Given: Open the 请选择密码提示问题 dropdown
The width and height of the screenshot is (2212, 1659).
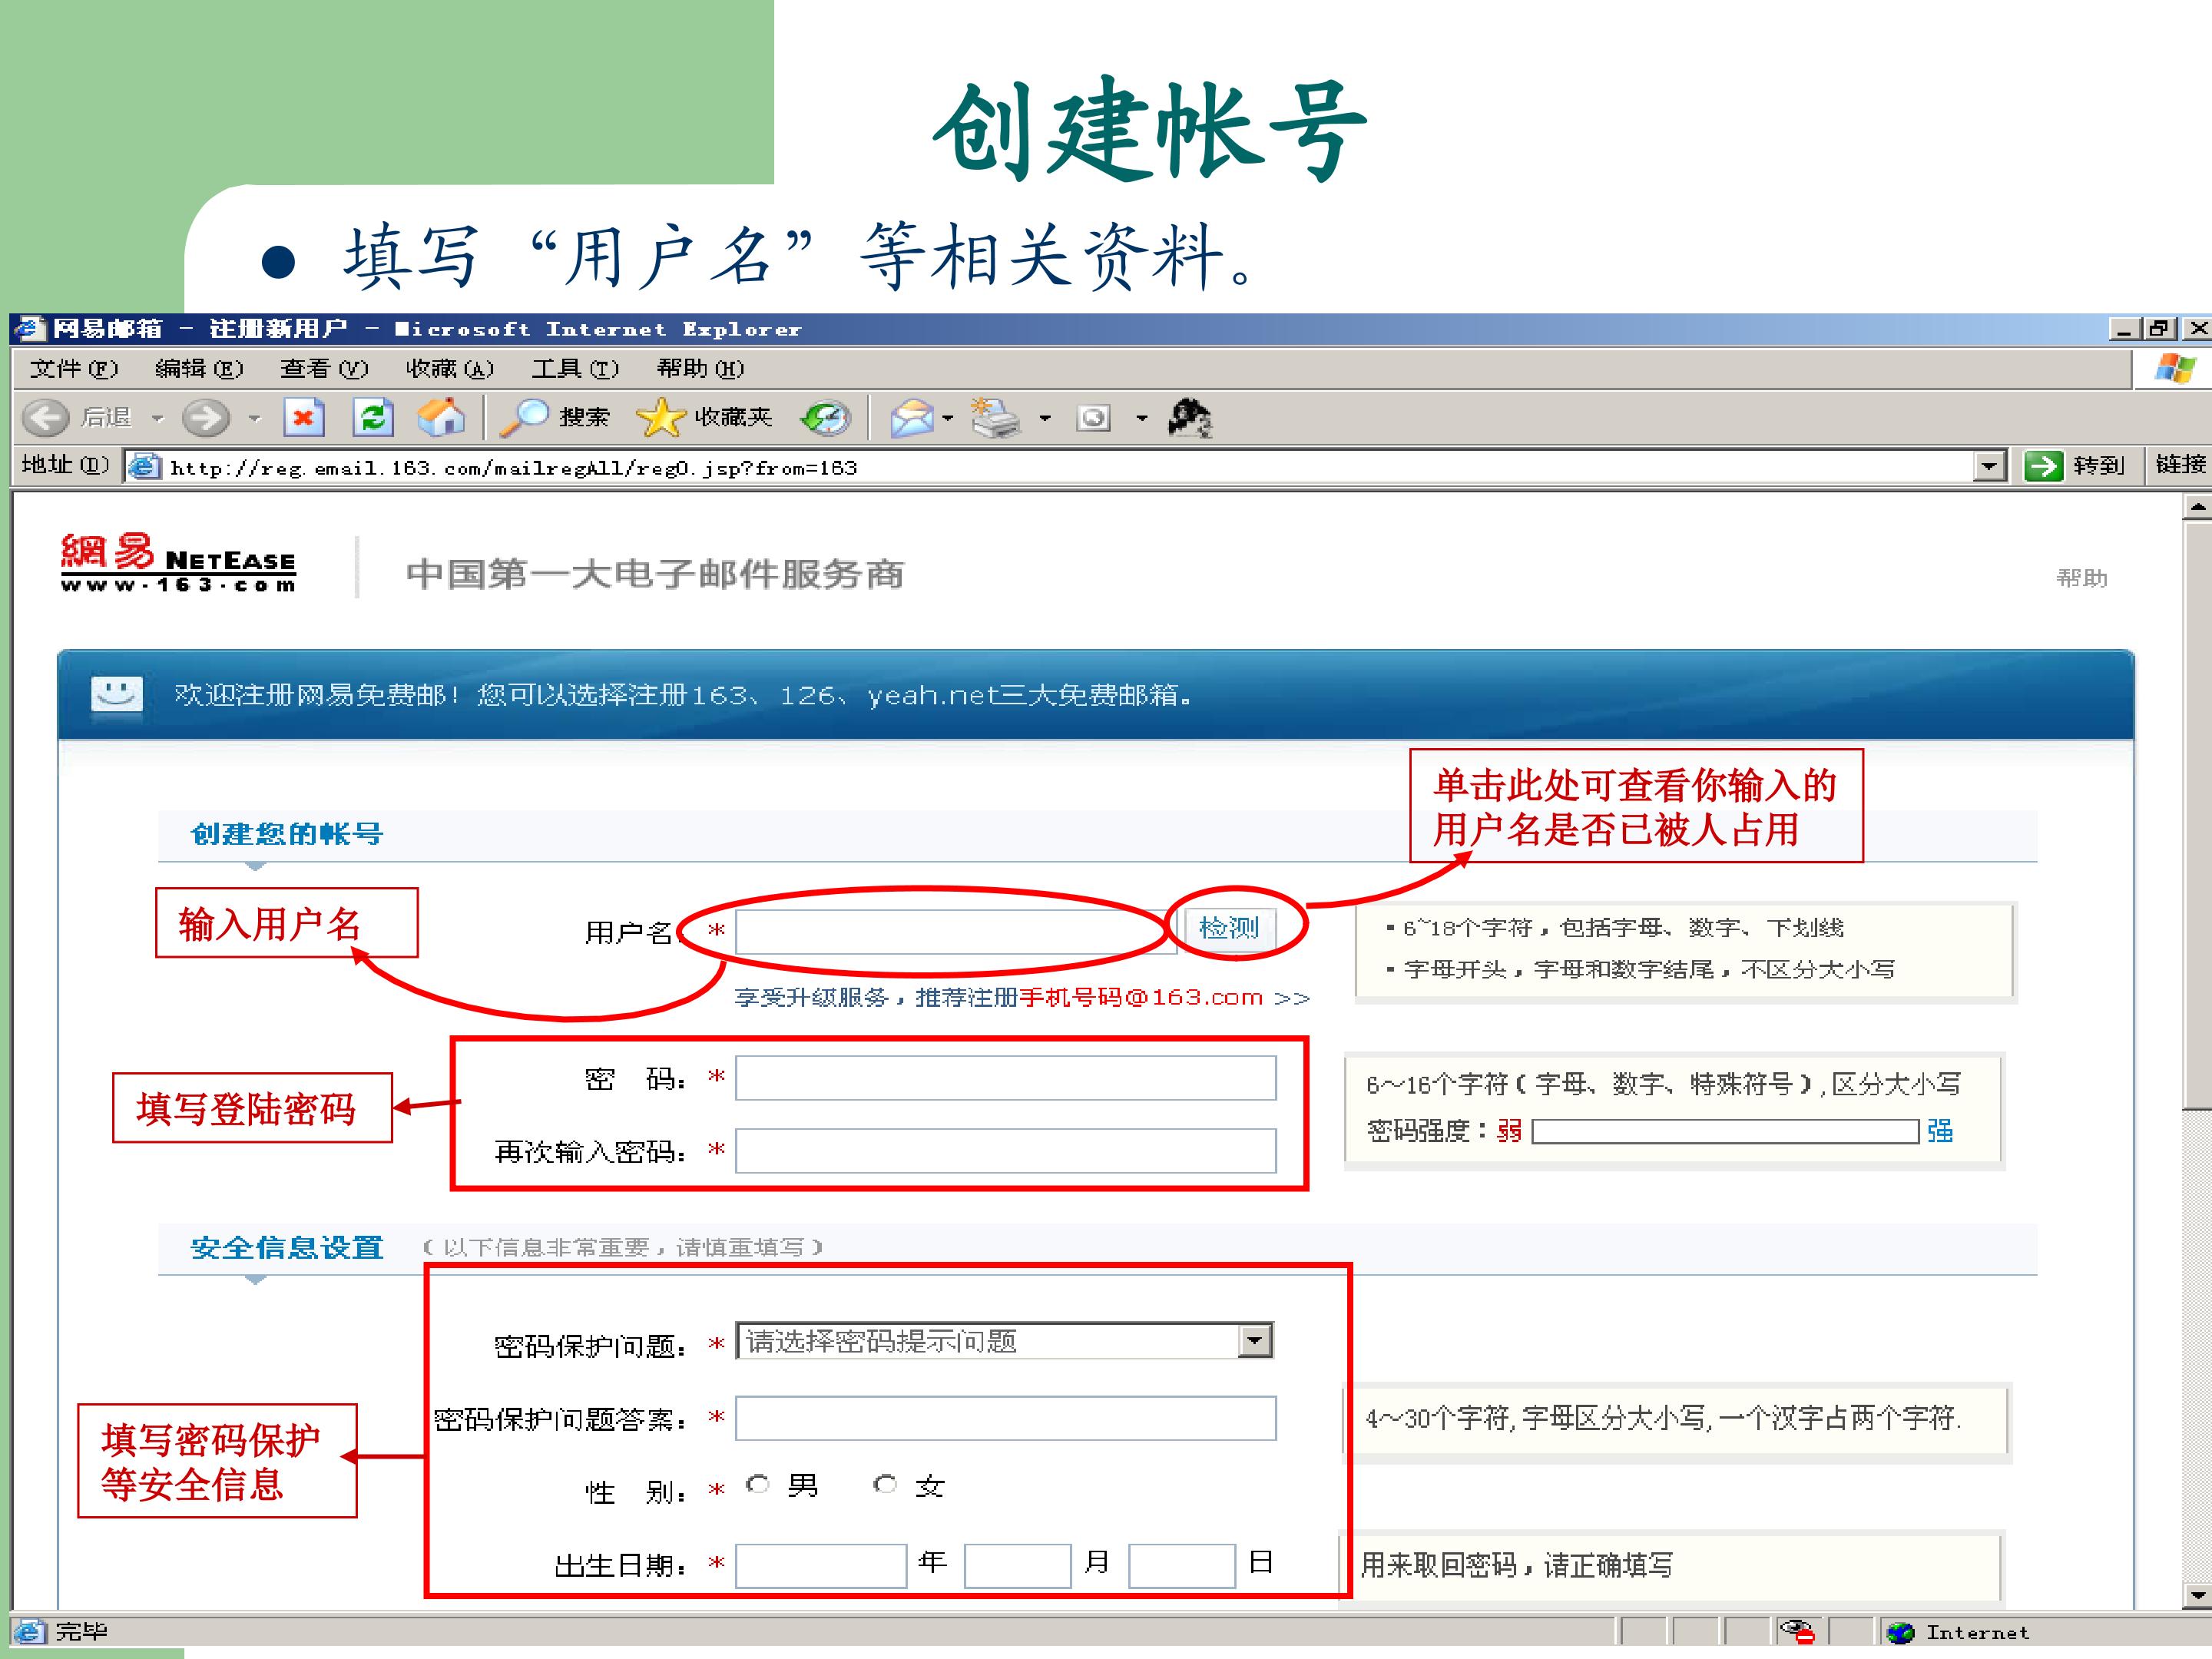Looking at the screenshot, I should [1005, 1340].
